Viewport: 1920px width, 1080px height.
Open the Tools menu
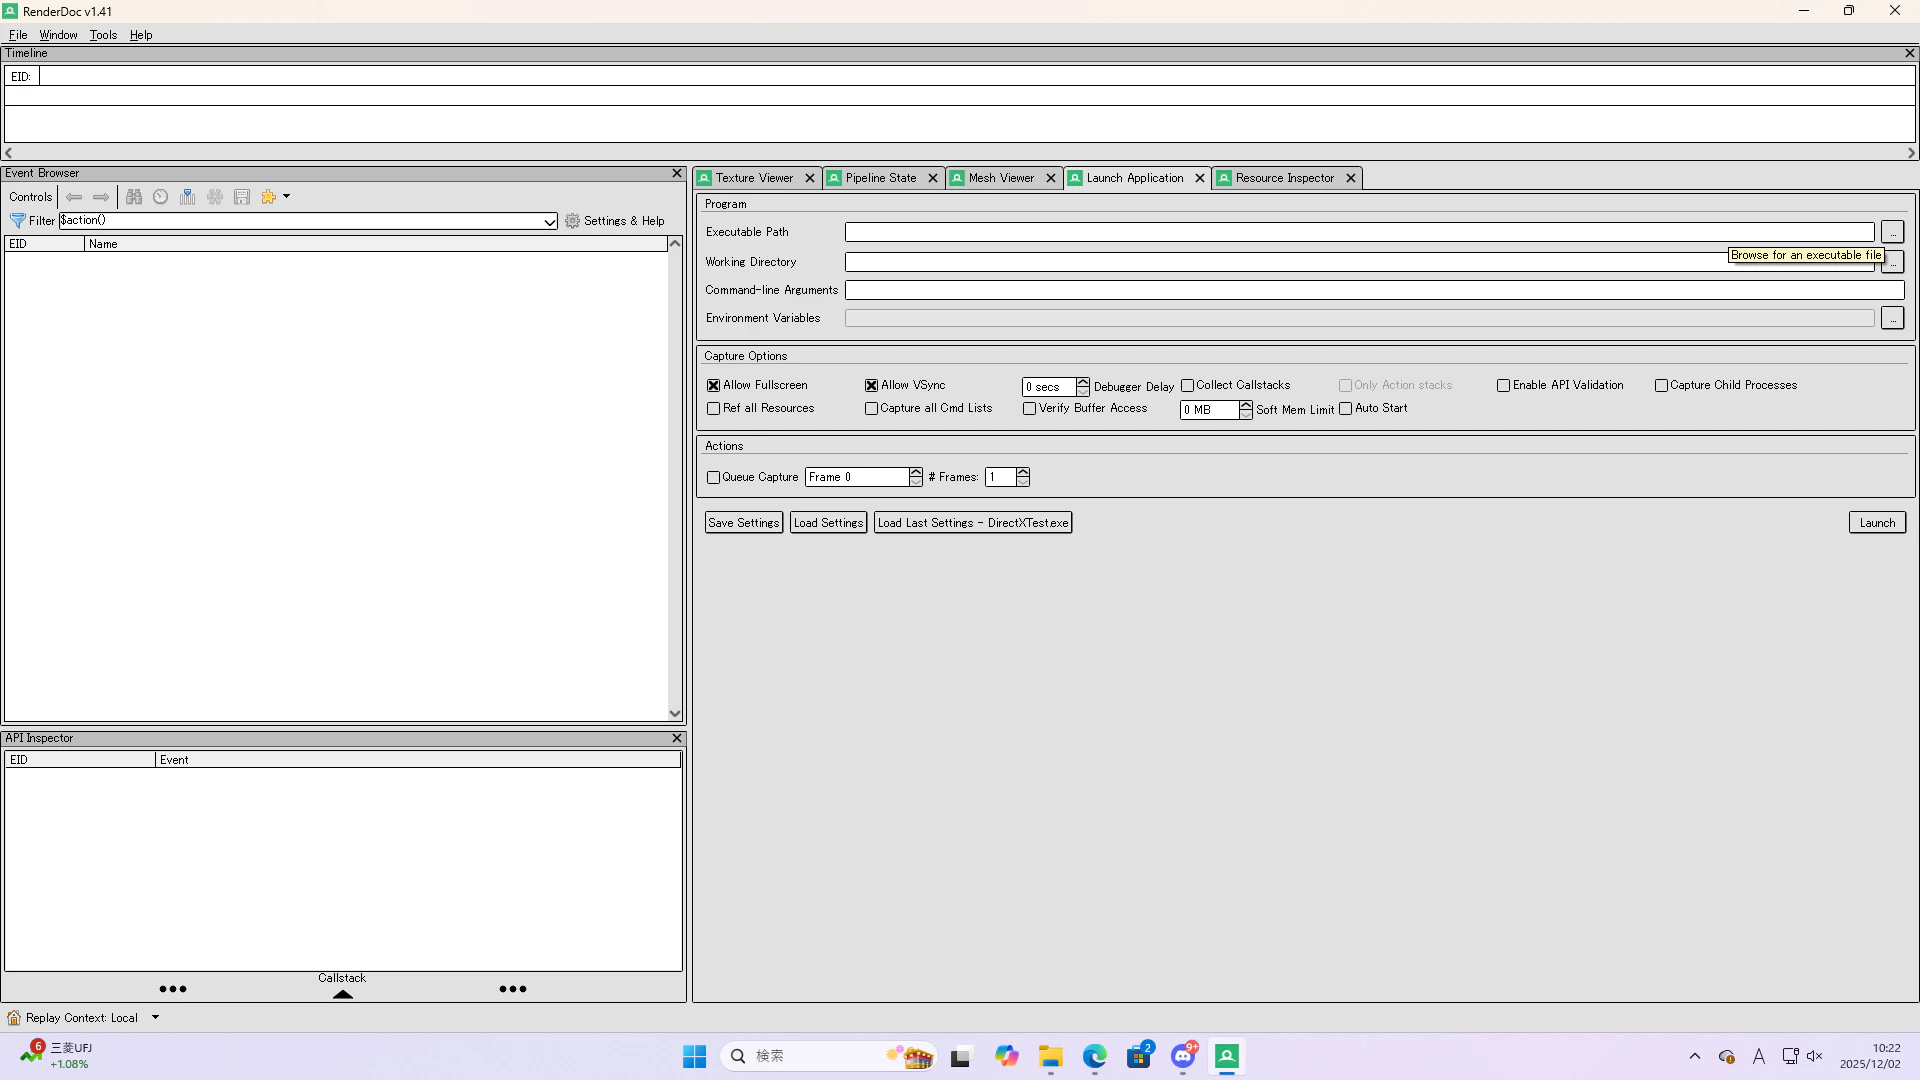pos(103,35)
